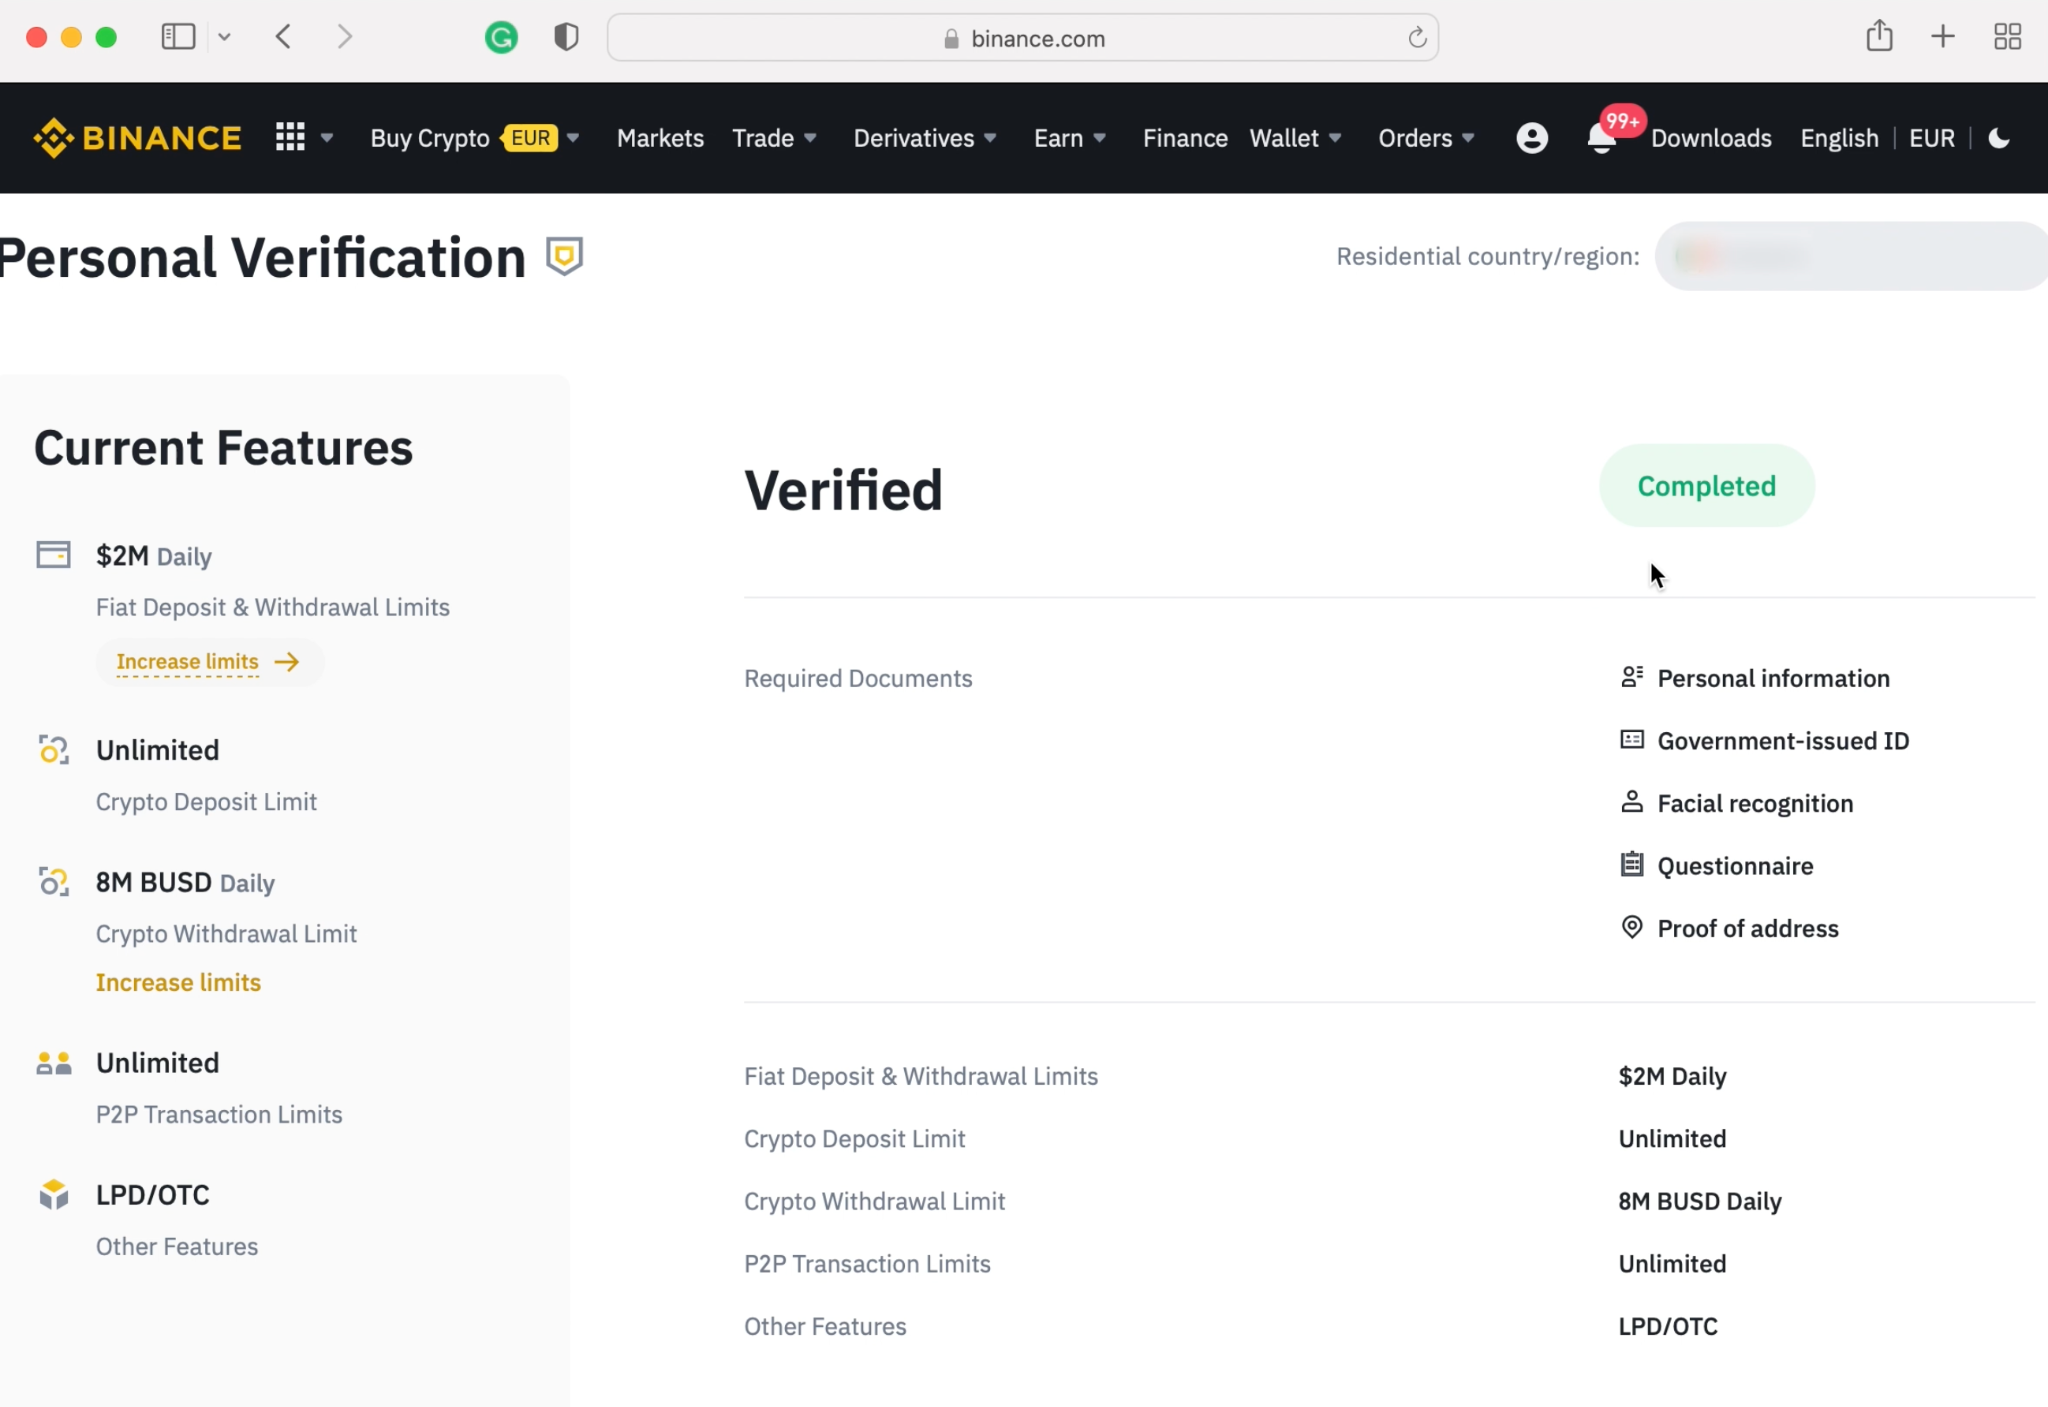Click the Questionnaire icon
This screenshot has width=2048, height=1407.
pos(1631,864)
